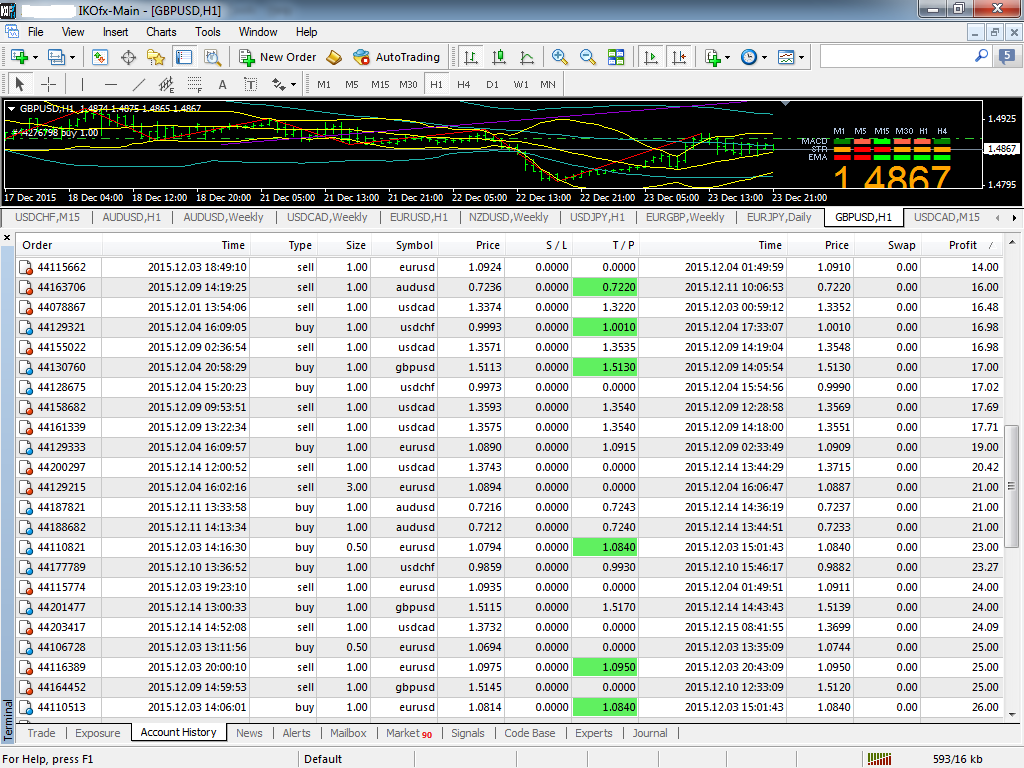Click the Zoom Out magnifier
The image size is (1024, 768).
pos(588,57)
